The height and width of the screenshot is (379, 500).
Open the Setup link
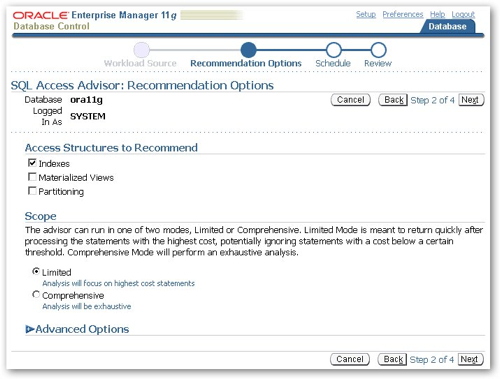366,14
